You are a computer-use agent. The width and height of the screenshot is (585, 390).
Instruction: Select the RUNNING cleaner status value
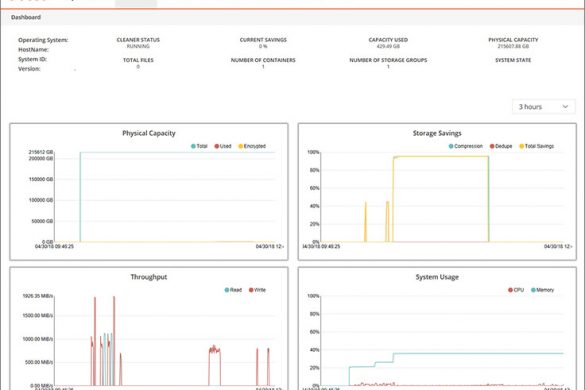coord(138,46)
